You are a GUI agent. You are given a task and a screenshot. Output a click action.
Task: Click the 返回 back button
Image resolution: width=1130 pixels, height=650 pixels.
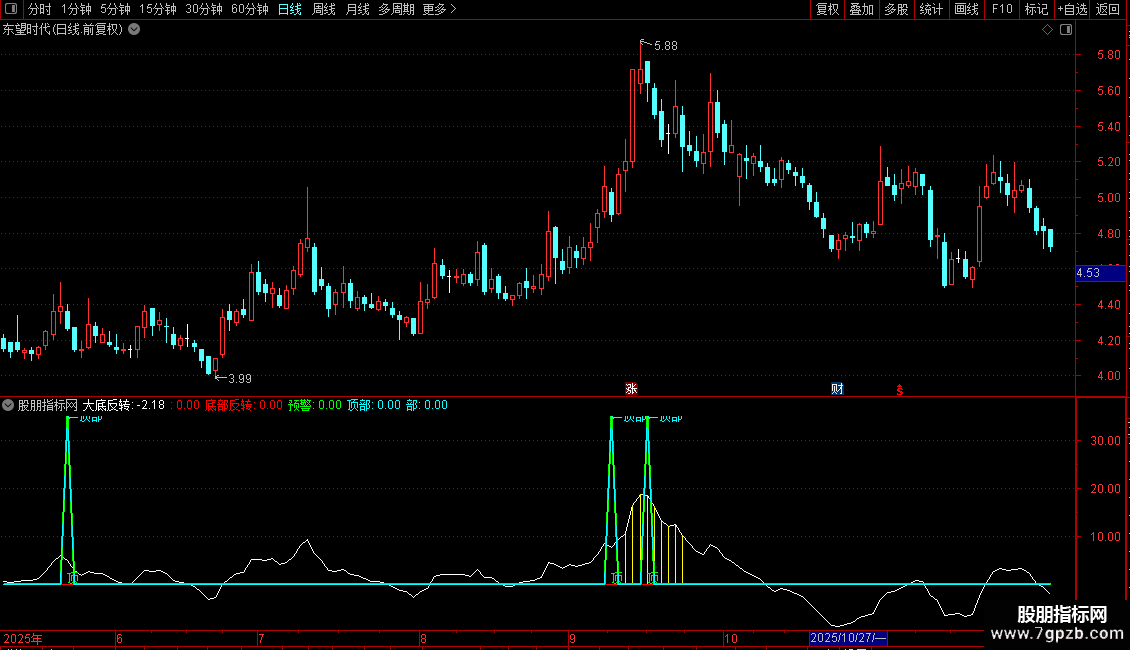tap(1108, 9)
